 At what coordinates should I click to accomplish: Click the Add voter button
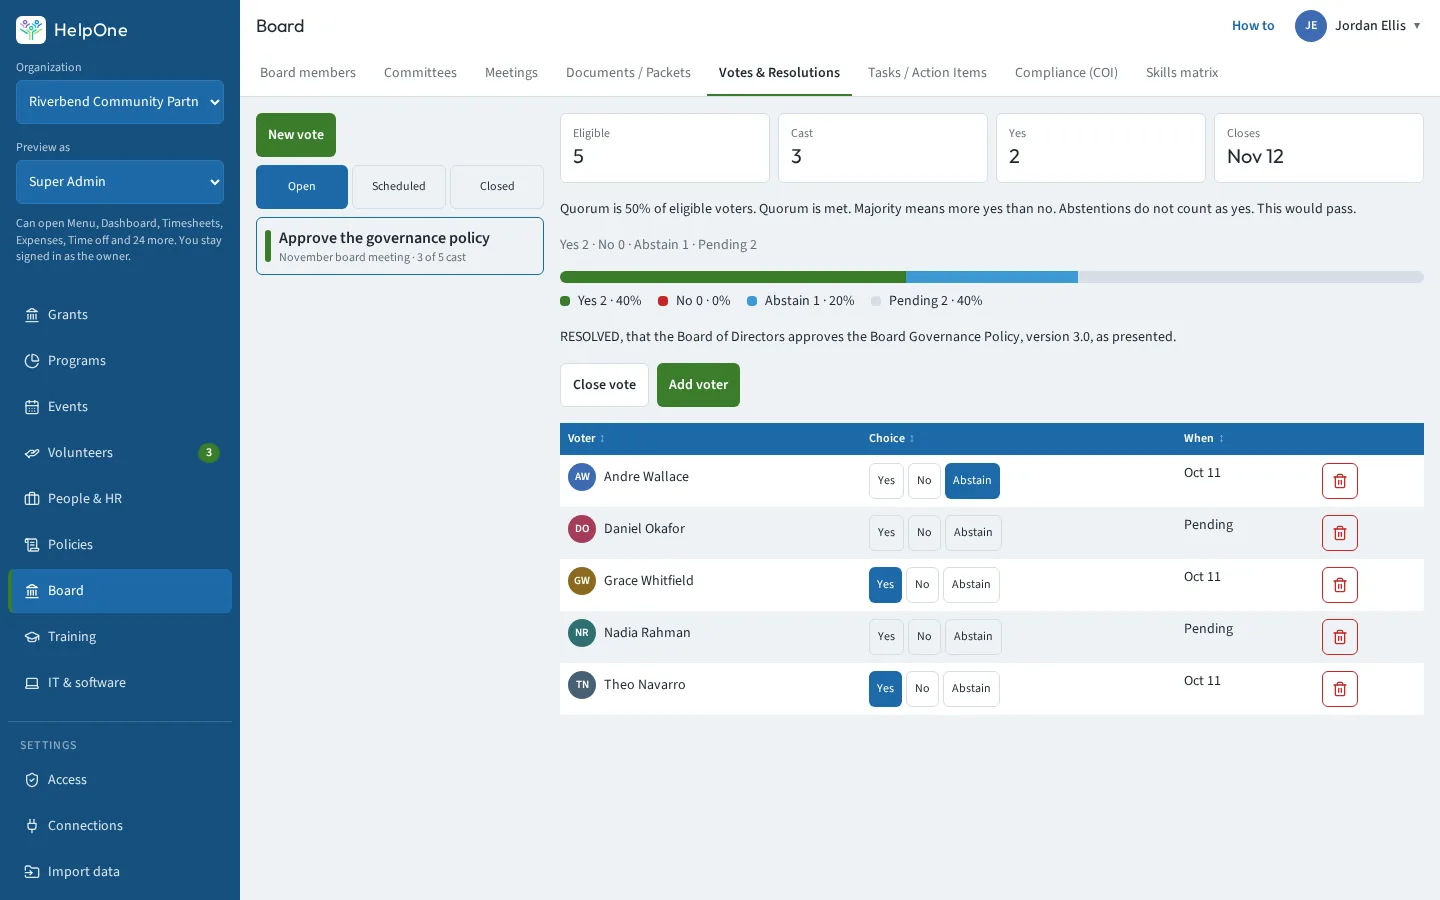click(698, 385)
